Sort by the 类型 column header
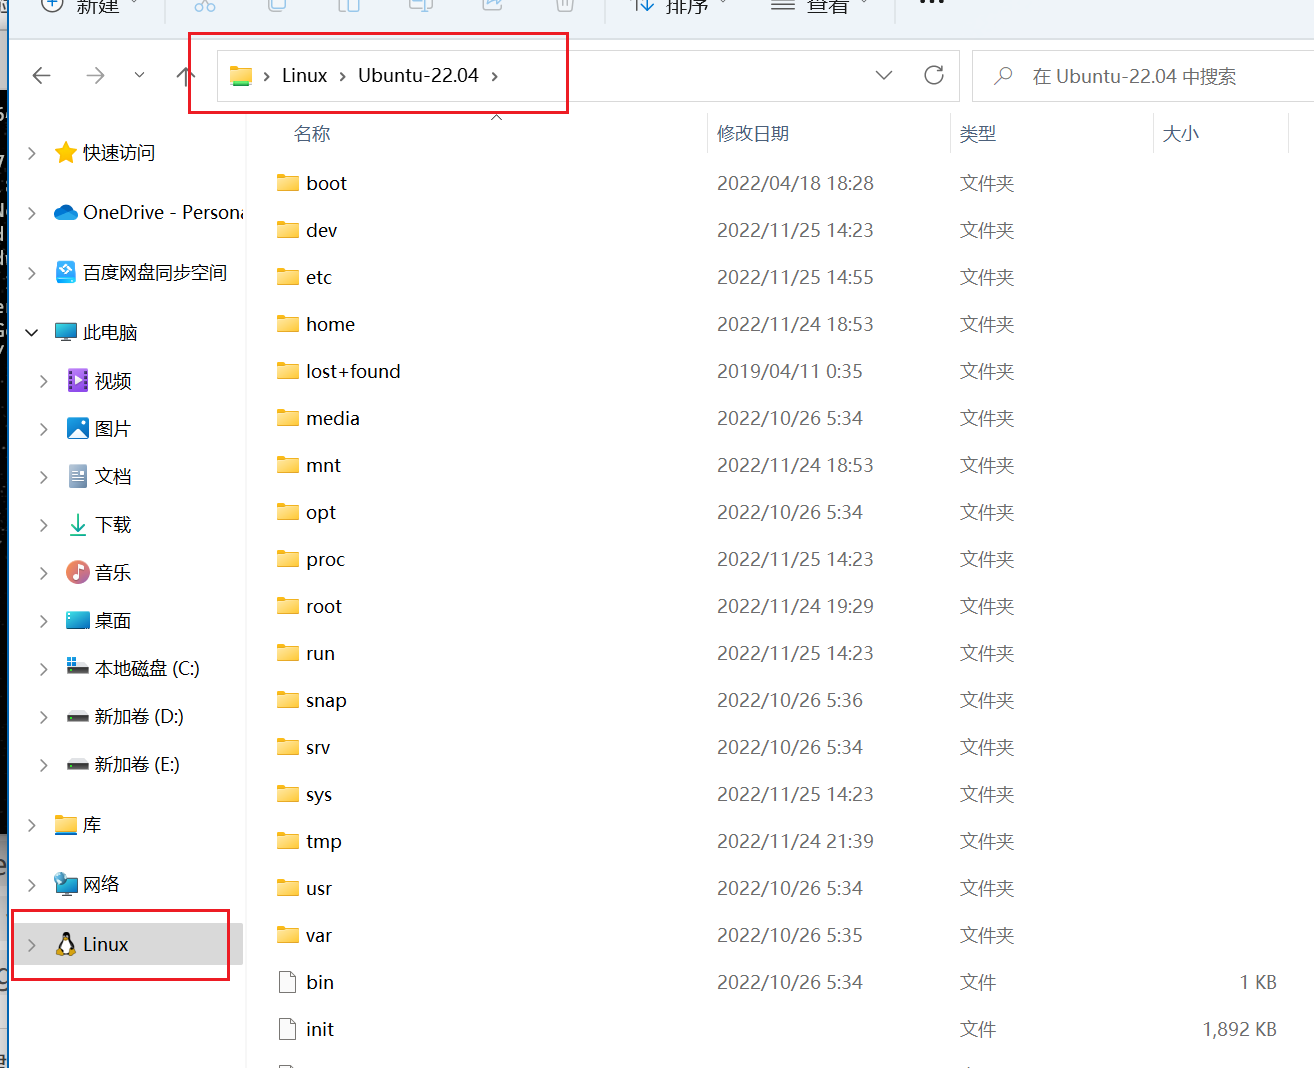 click(x=978, y=134)
